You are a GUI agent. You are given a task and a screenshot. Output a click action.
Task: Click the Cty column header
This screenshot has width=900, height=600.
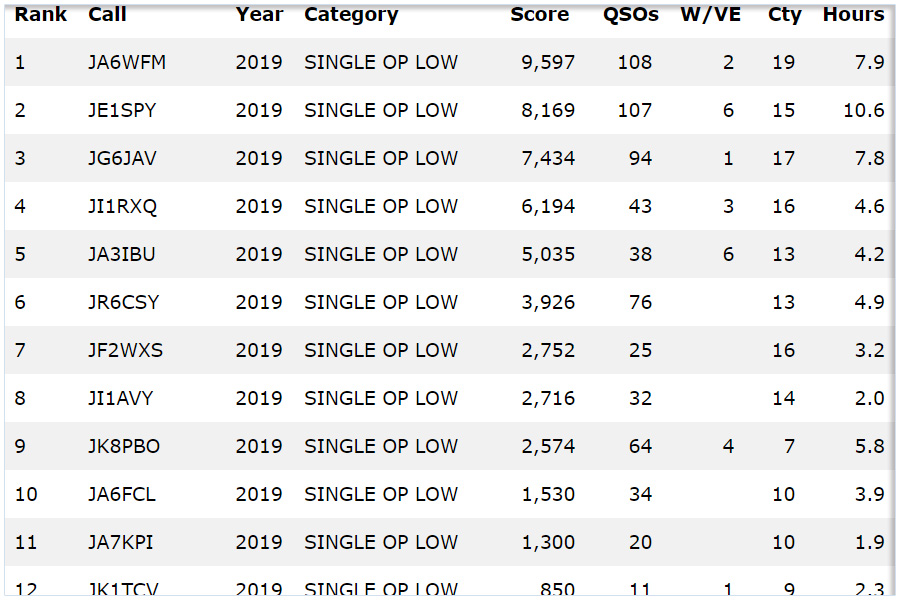pos(783,15)
